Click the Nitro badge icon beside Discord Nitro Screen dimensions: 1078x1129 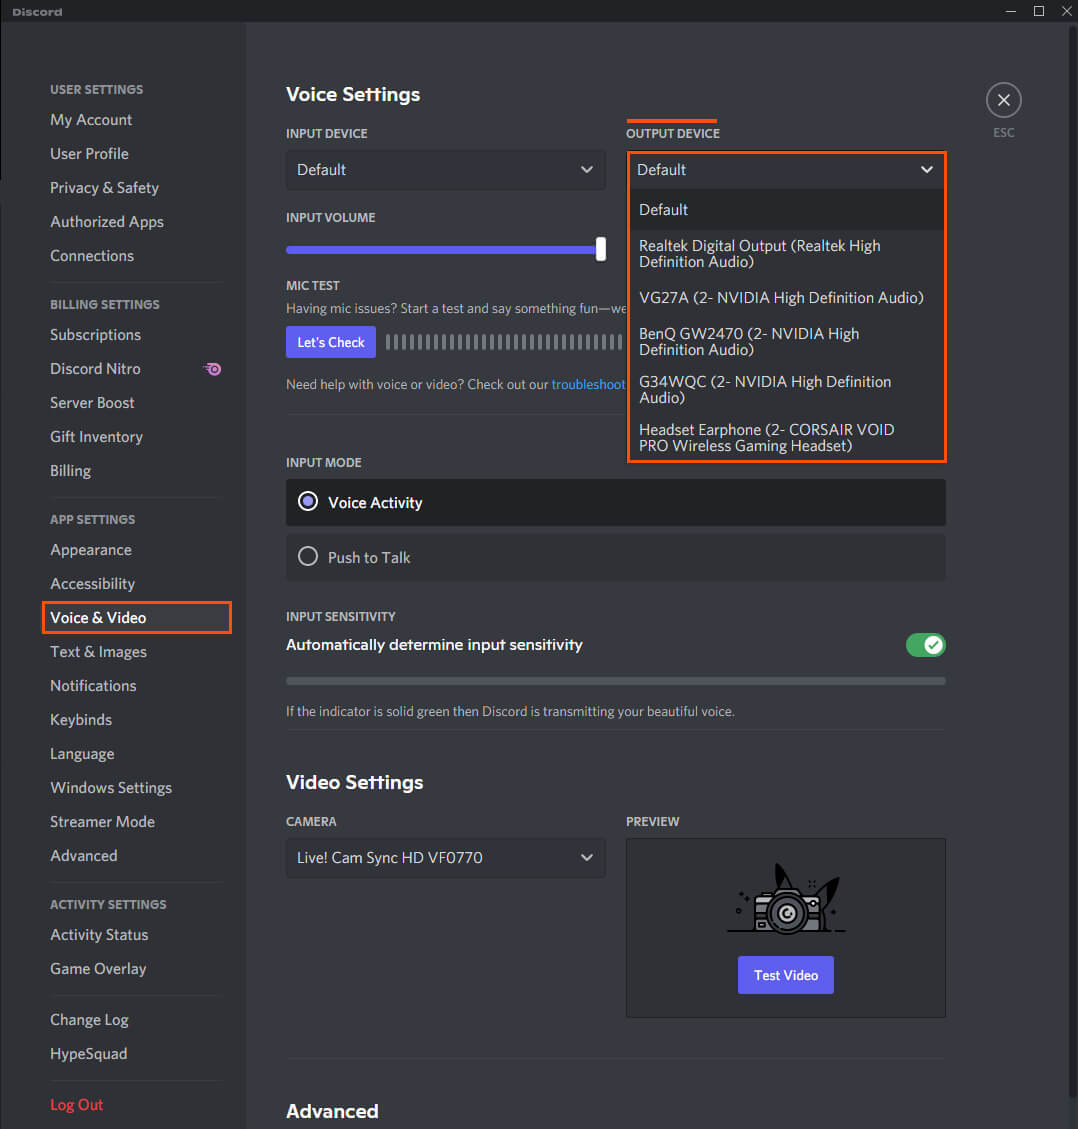coord(212,369)
